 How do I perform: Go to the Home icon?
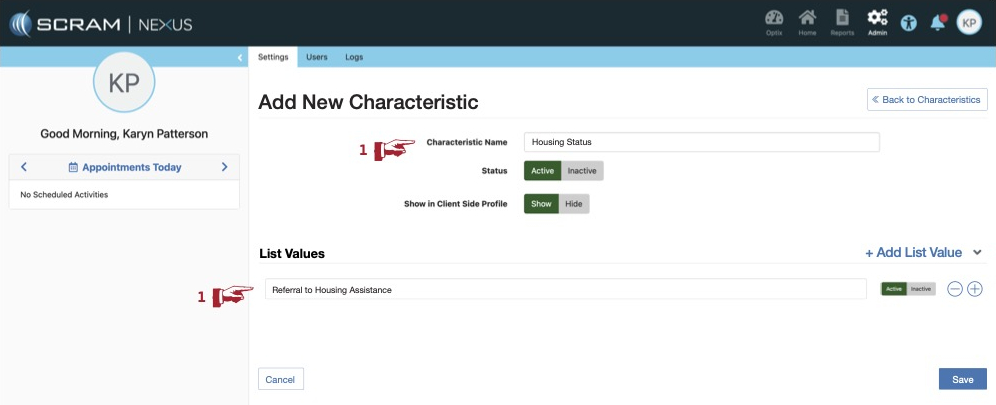[807, 19]
